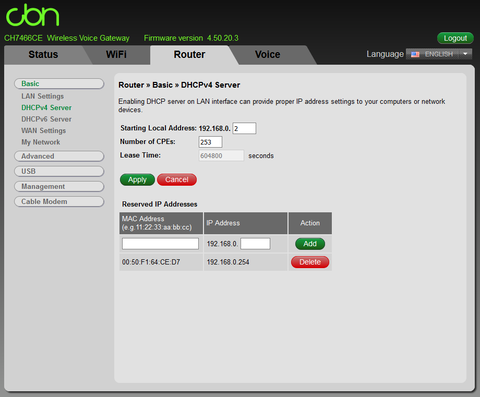The width and height of the screenshot is (480, 397).
Task: Switch to the Status tab
Action: pos(43,54)
